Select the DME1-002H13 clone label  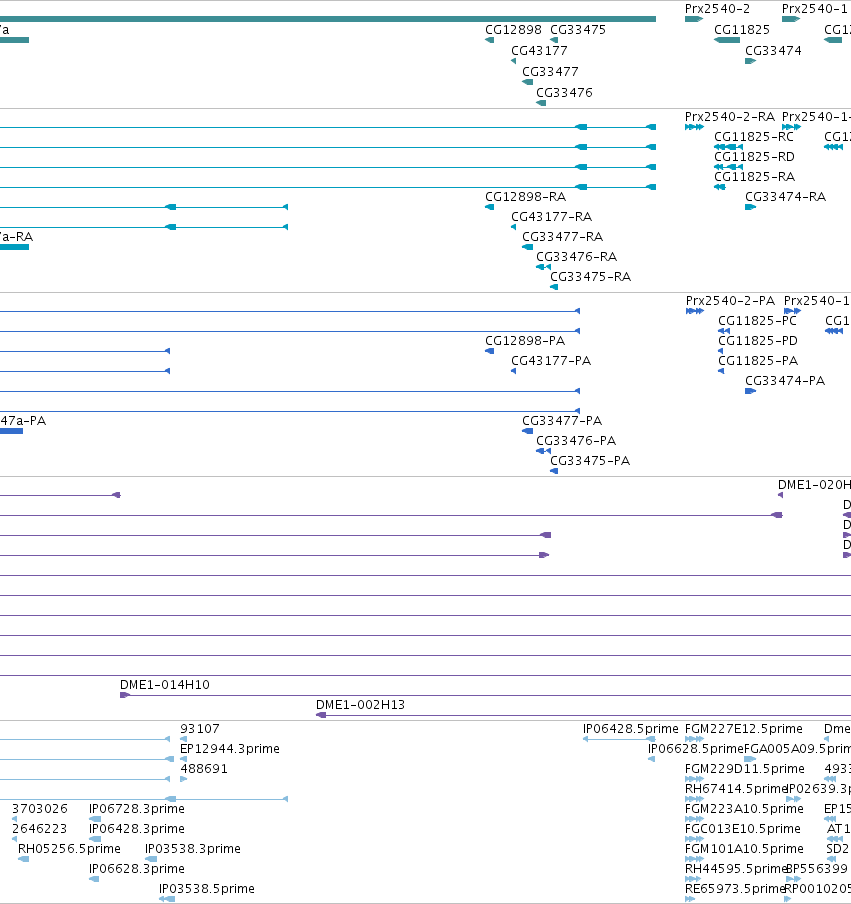tap(360, 705)
